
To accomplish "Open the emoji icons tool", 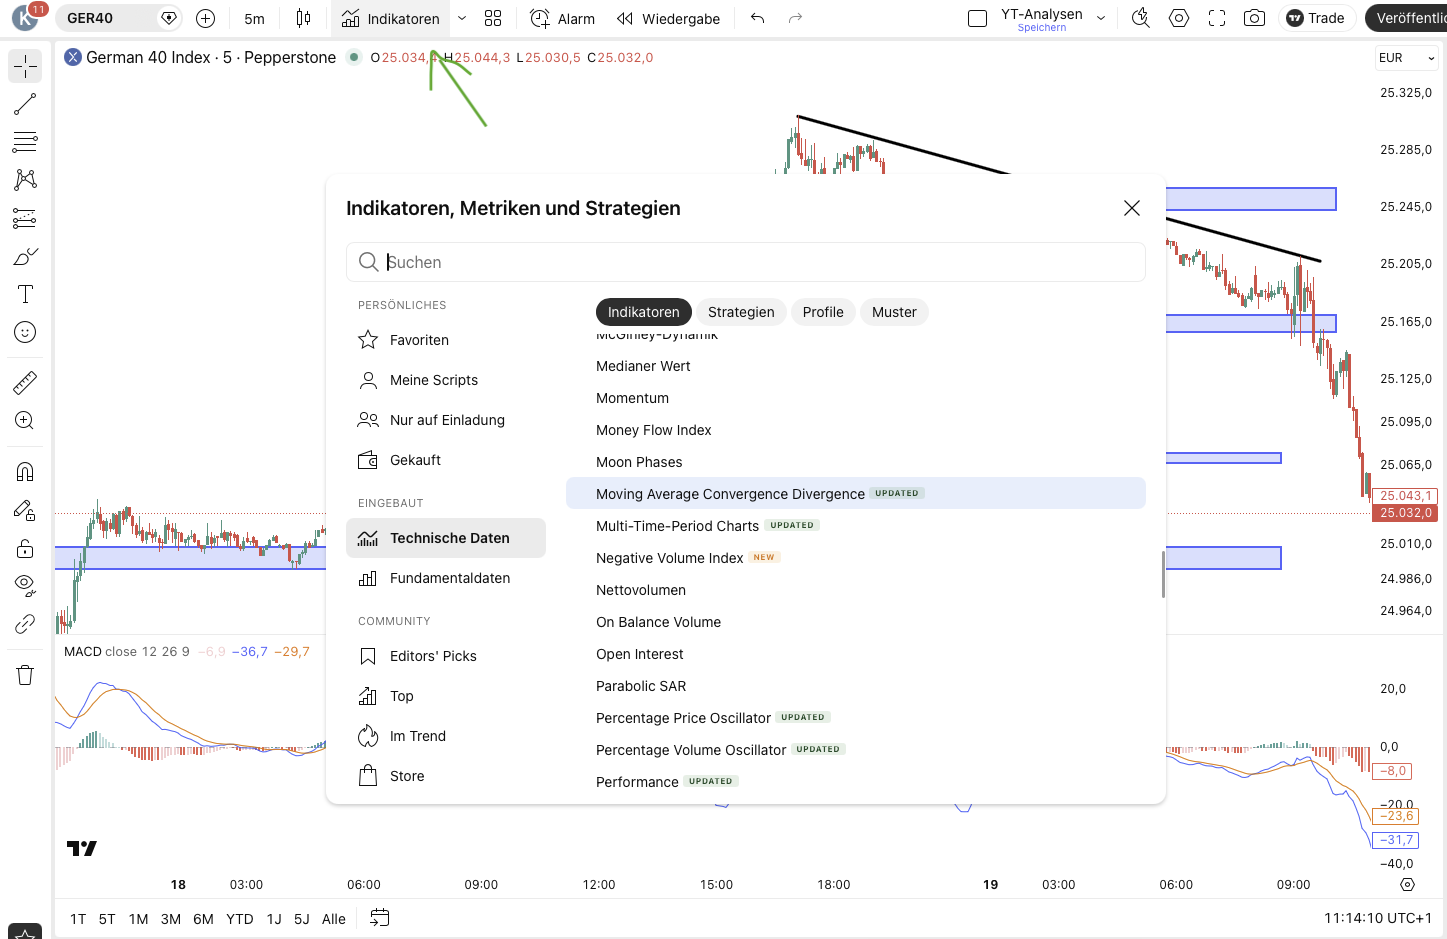I will 25,332.
